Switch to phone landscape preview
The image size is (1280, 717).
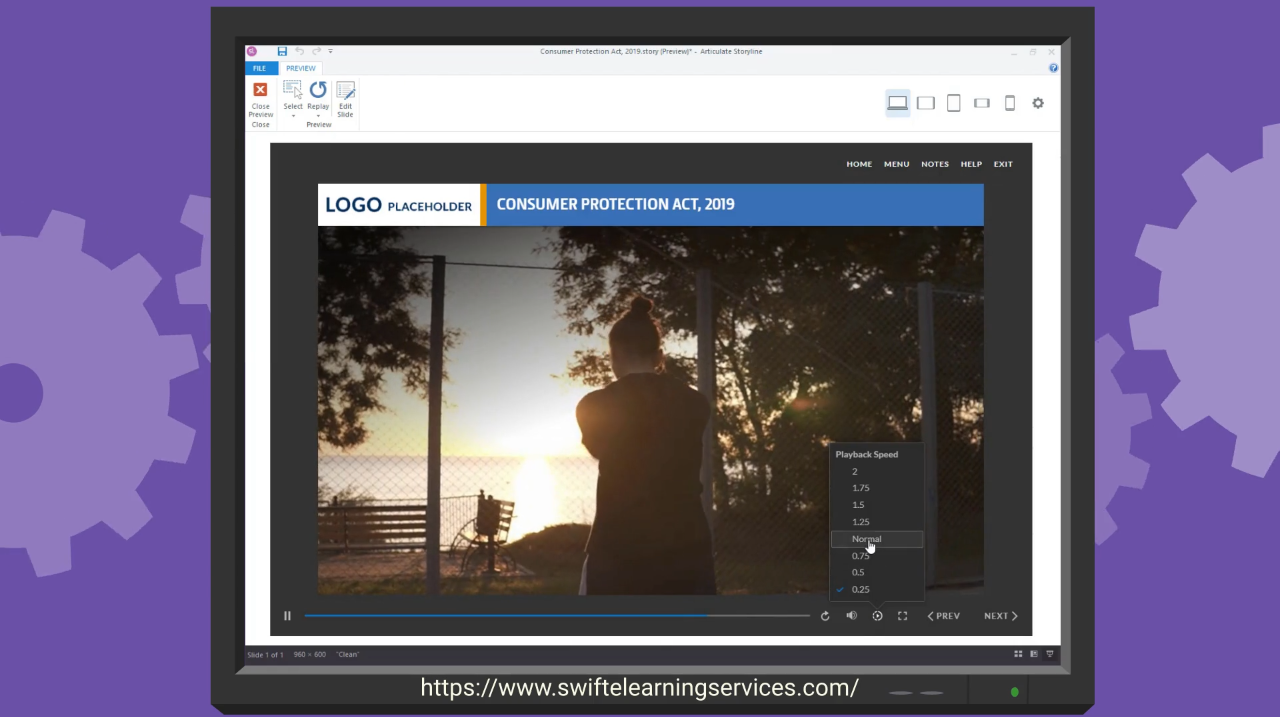coord(982,103)
